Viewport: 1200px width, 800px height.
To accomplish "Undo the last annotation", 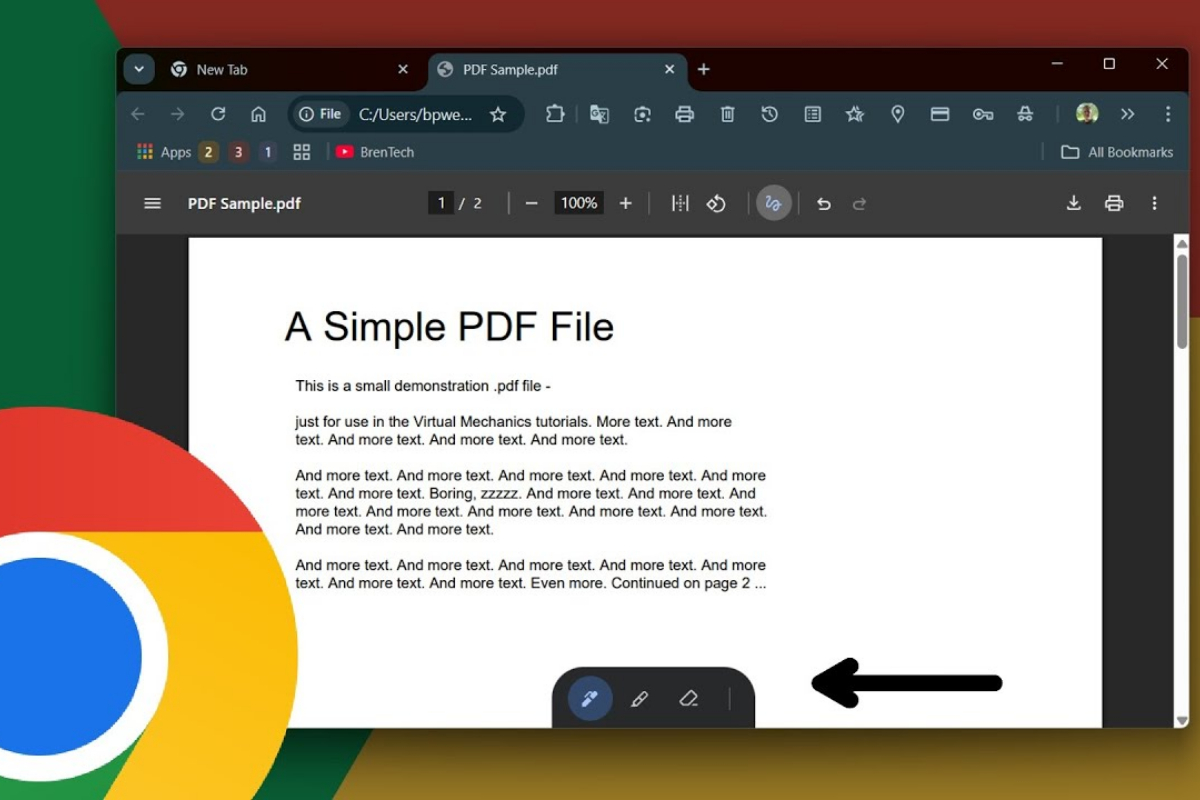I will [824, 204].
